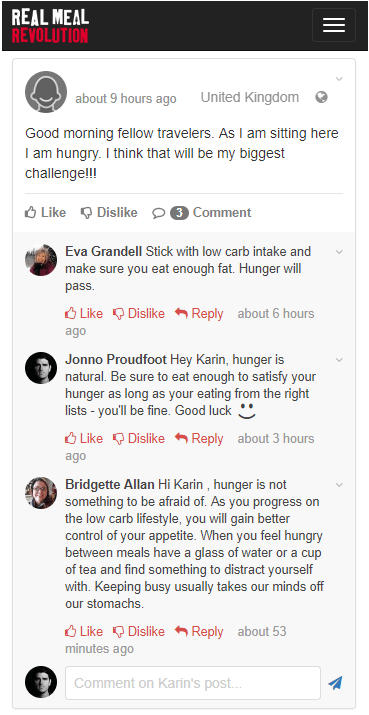Like Eva Grandell's comment
The image size is (369, 715).
84,314
